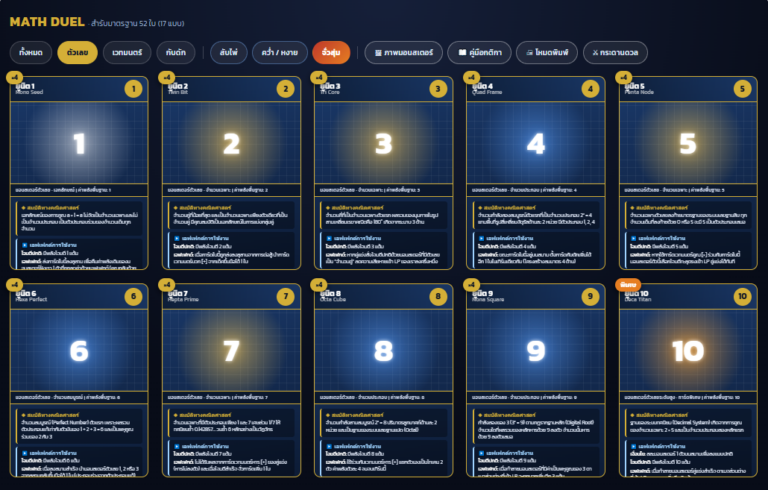
Task: Click the Mono Seed card name
Action: coord(29,92)
